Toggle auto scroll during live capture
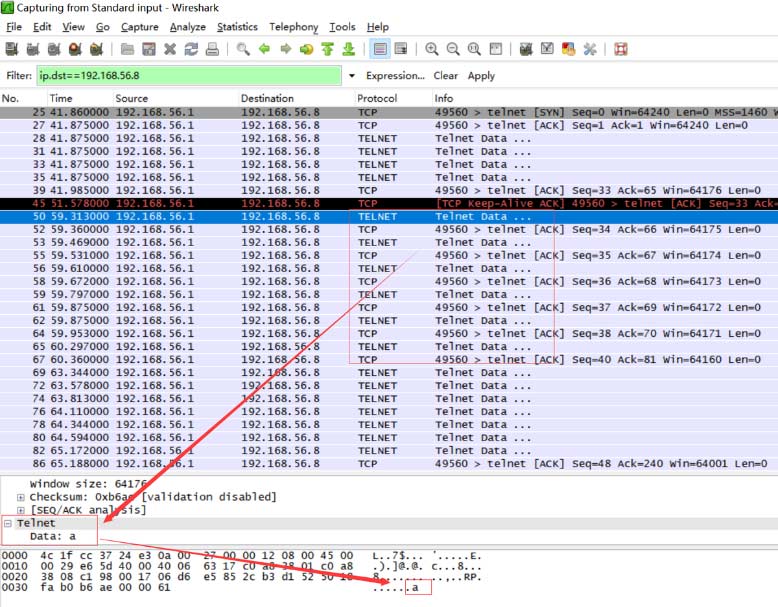This screenshot has height=607, width=778. 401,49
